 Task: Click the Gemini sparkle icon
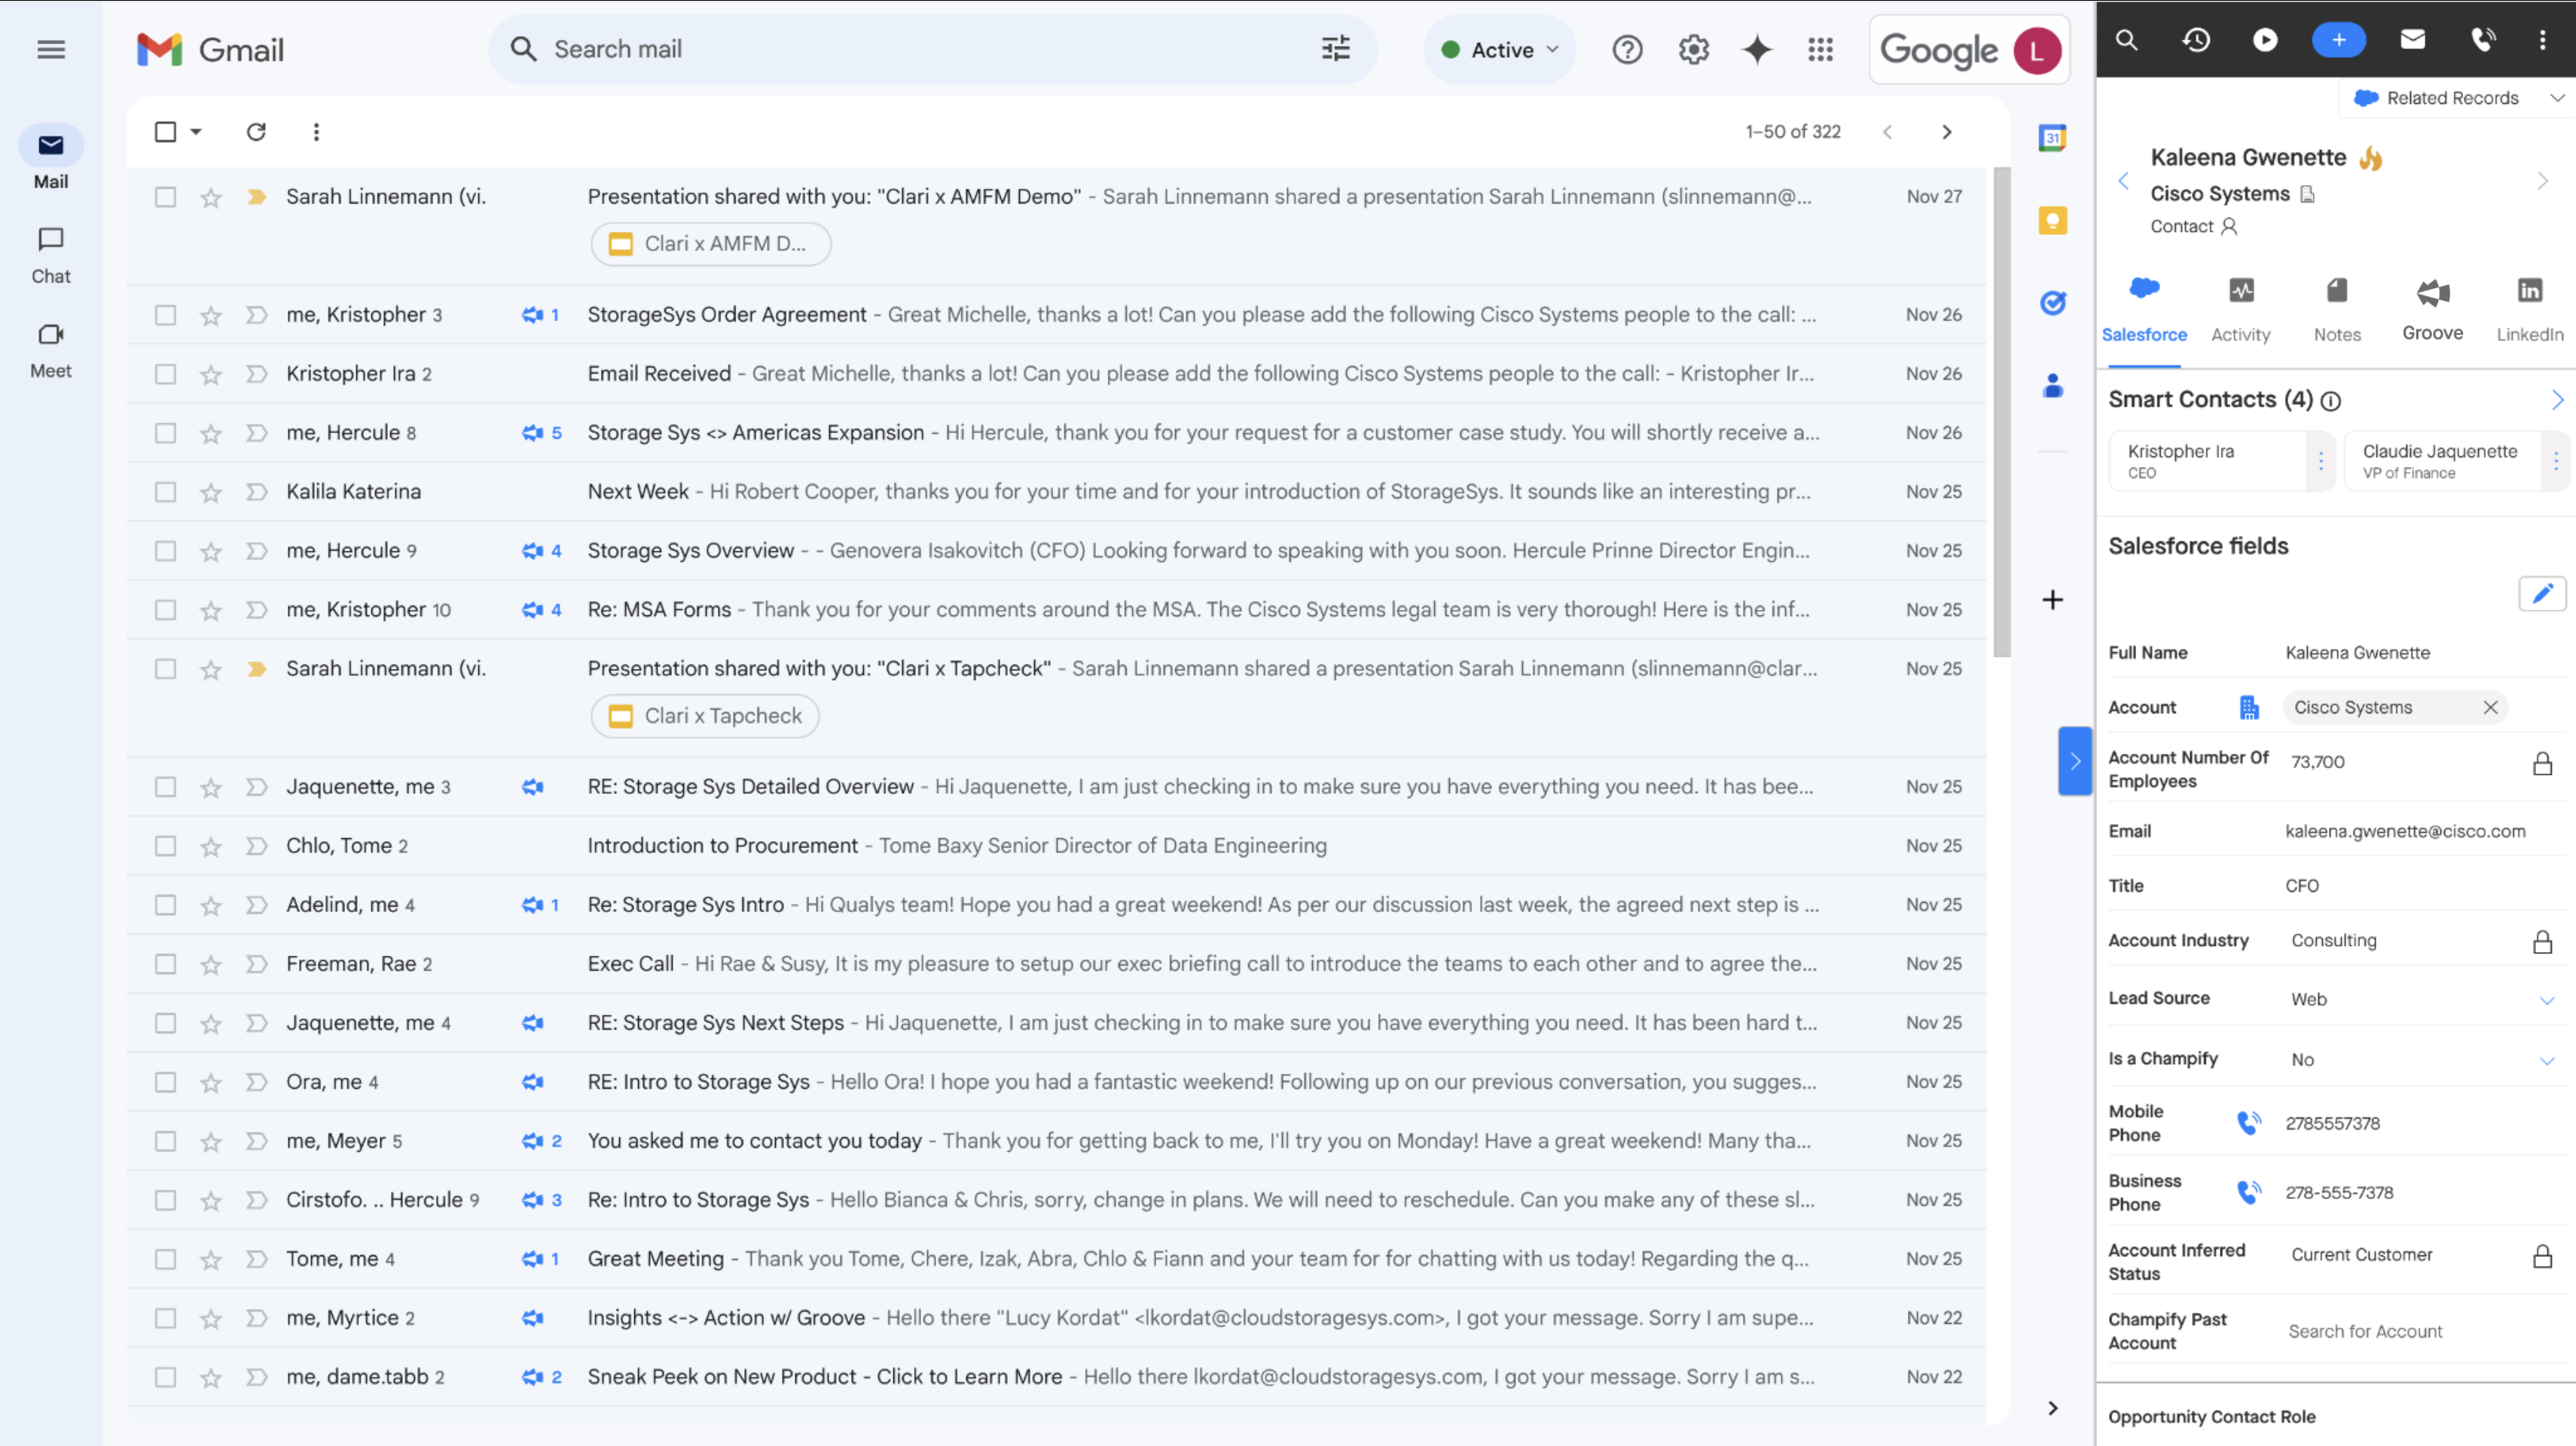1757,49
